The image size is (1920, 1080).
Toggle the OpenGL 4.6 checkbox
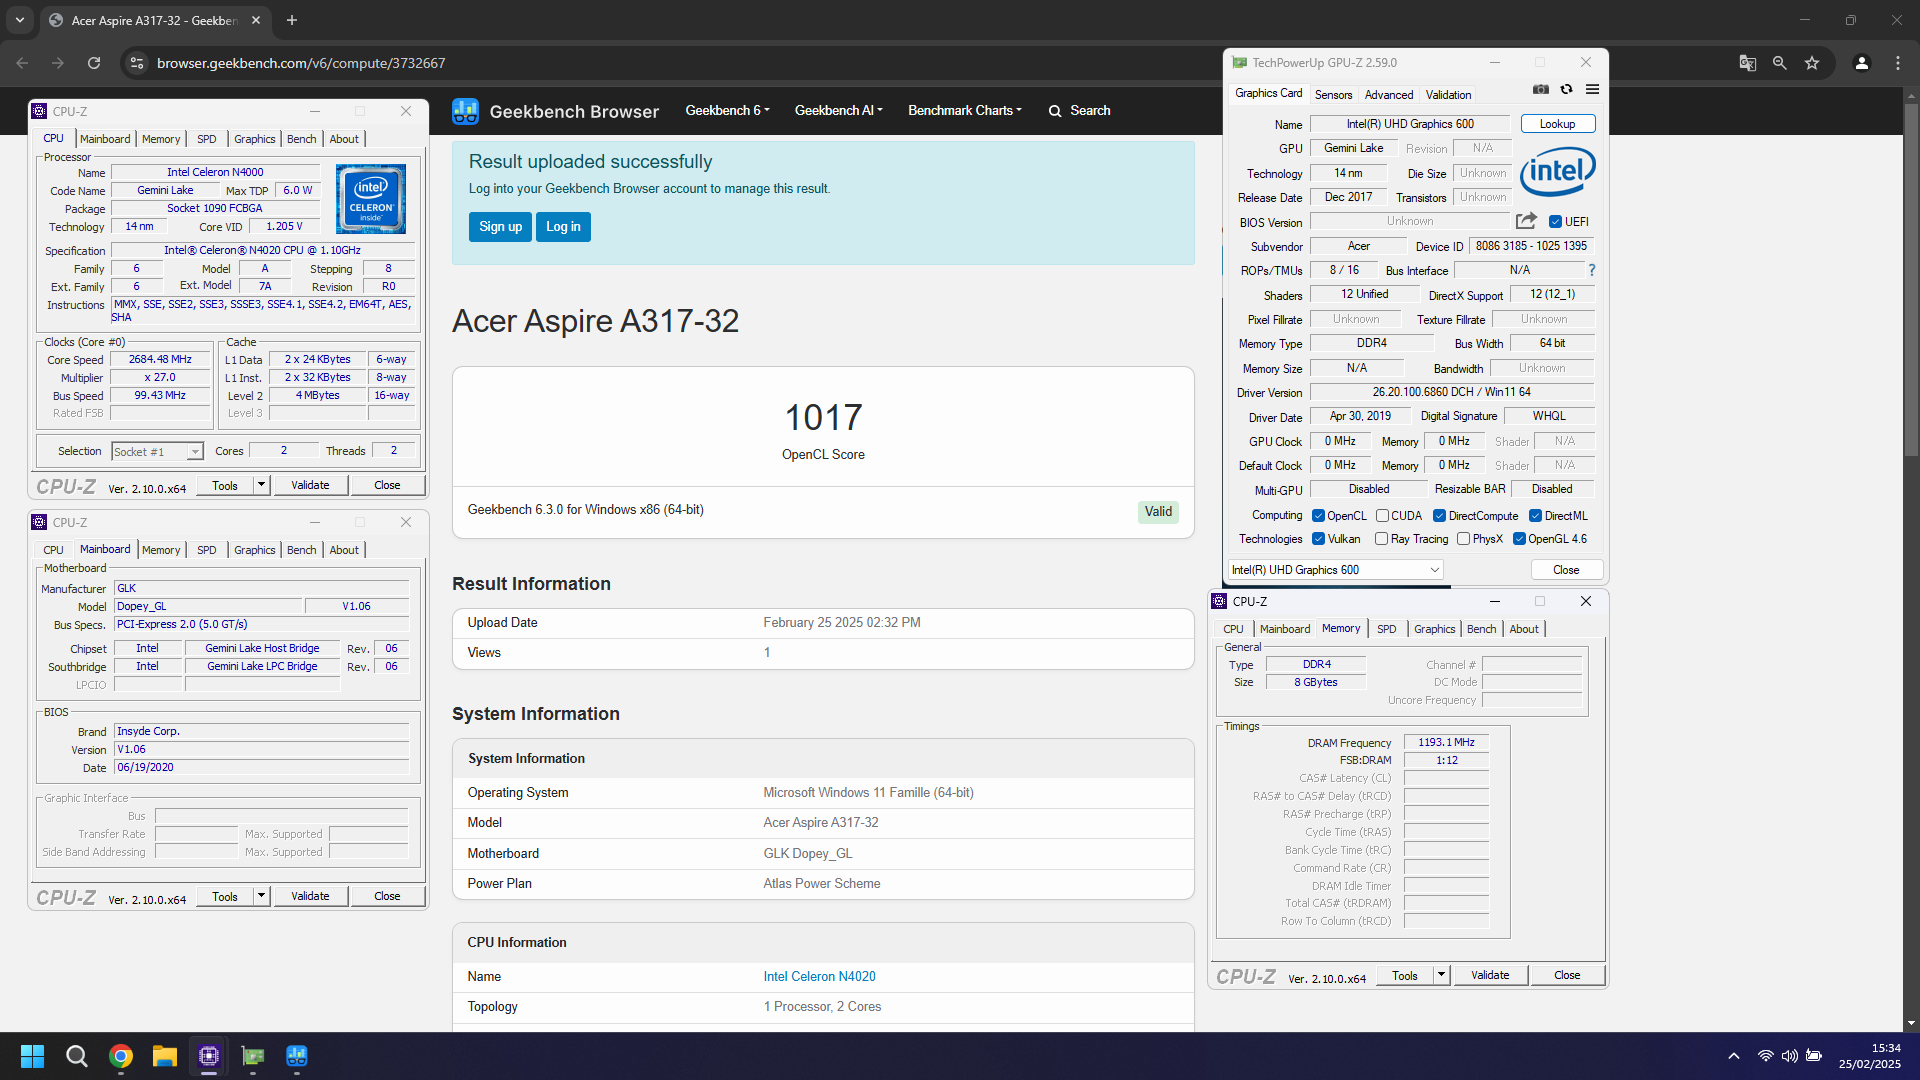point(1519,539)
